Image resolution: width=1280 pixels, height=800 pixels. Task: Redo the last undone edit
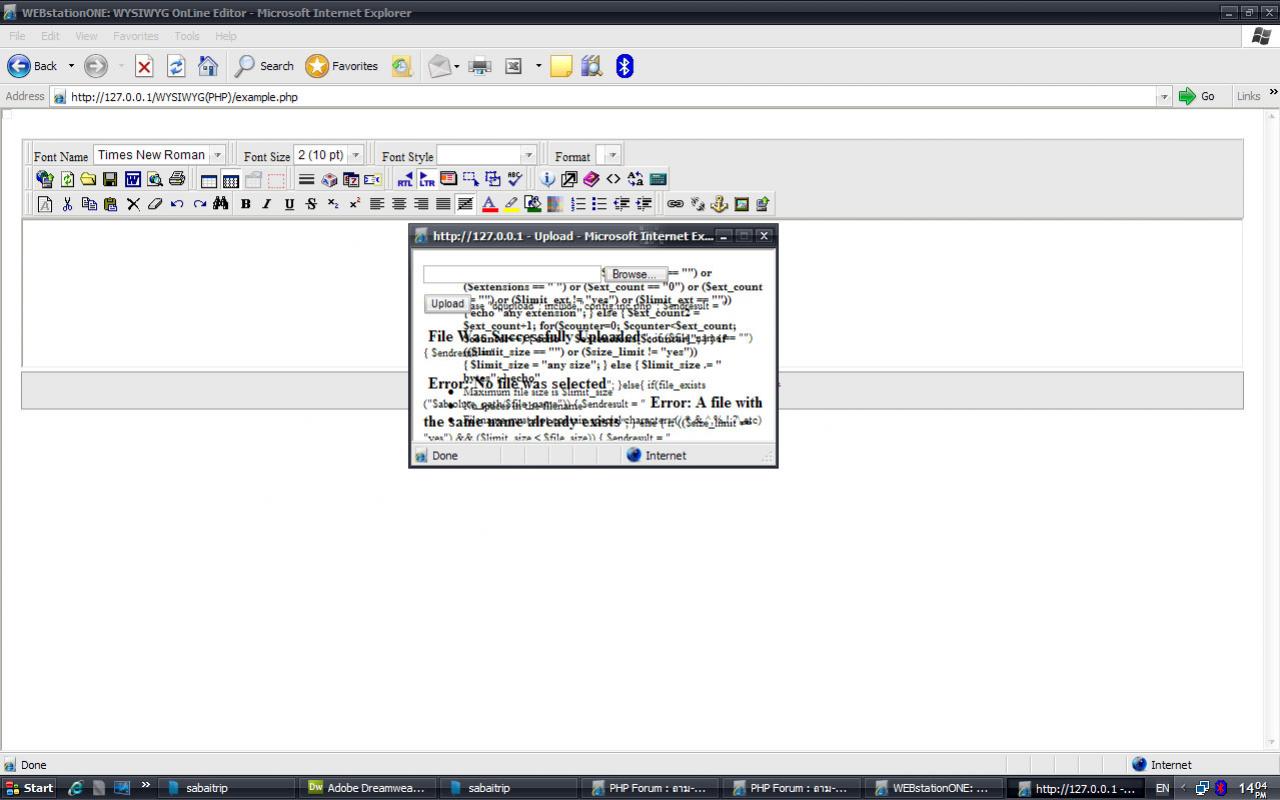pos(199,204)
